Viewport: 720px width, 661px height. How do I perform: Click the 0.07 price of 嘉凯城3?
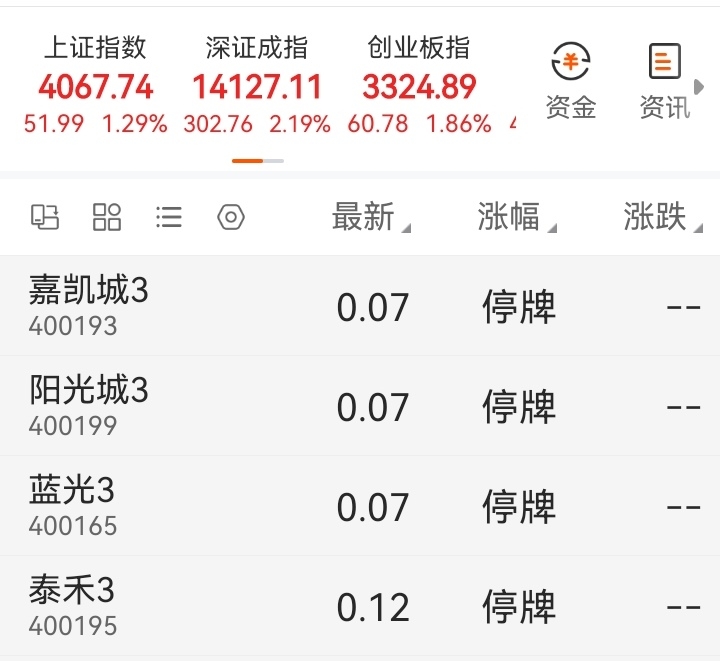373,308
